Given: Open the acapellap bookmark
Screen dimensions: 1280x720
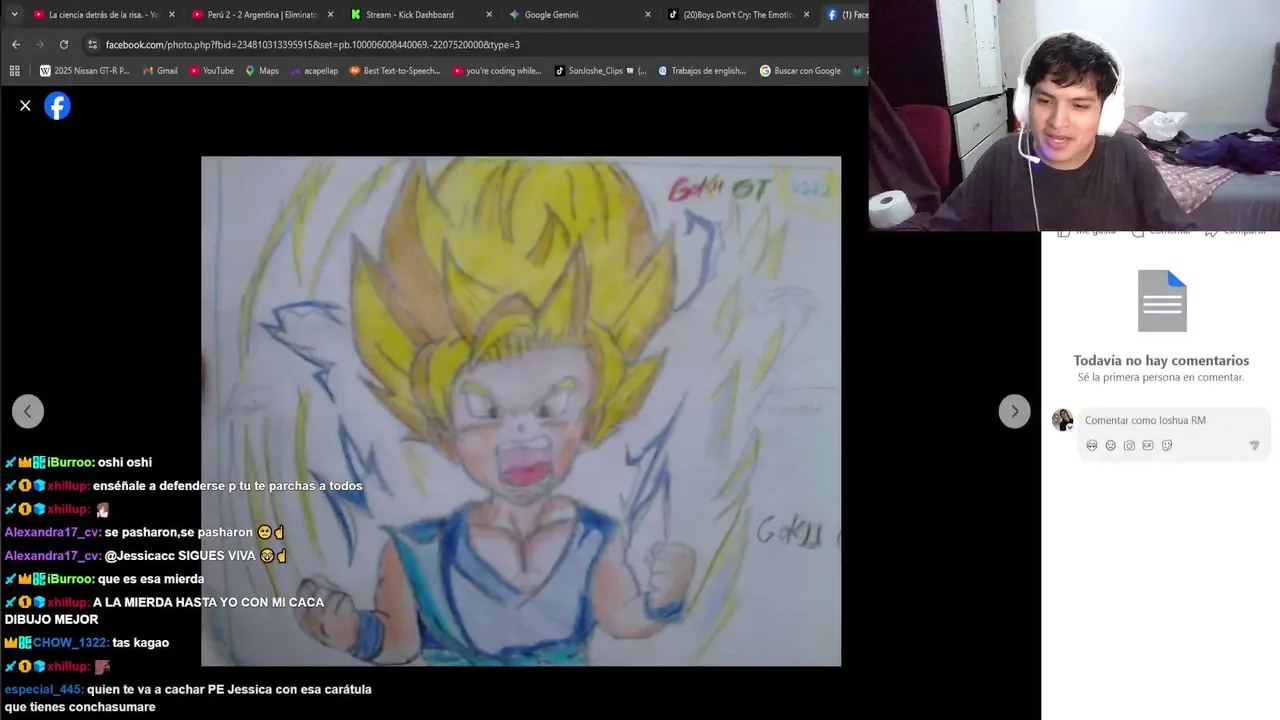Looking at the screenshot, I should (x=313, y=71).
